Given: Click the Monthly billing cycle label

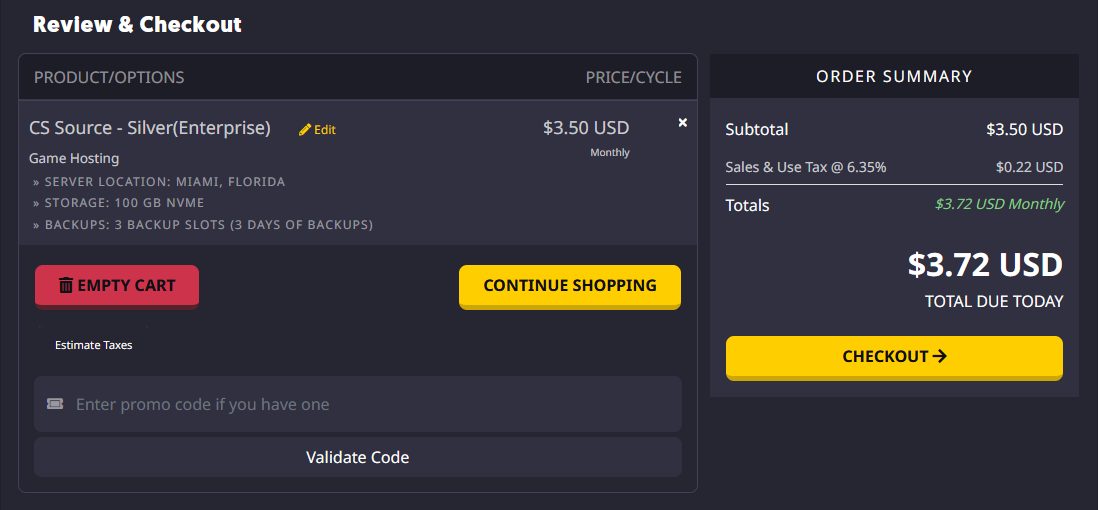Looking at the screenshot, I should coord(610,153).
